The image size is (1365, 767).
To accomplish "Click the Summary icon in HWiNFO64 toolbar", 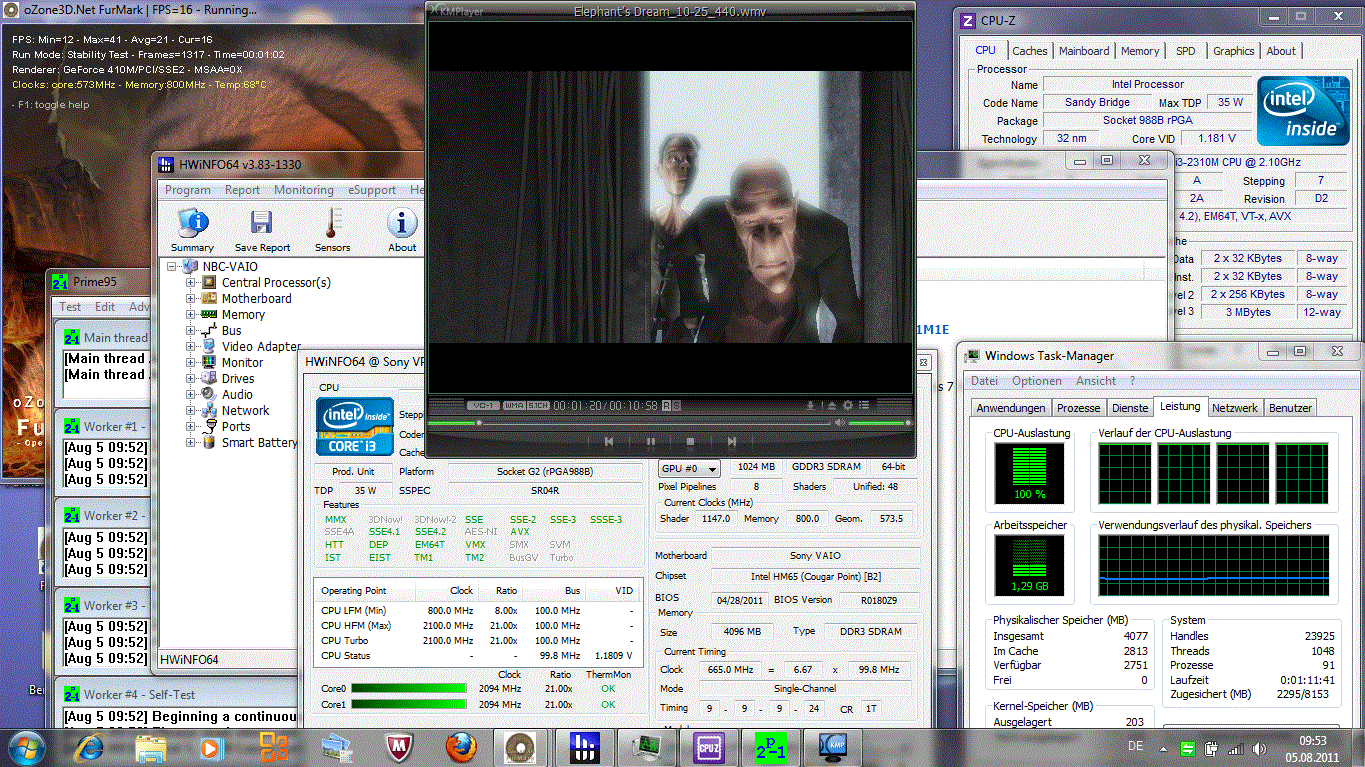I will coord(192,229).
